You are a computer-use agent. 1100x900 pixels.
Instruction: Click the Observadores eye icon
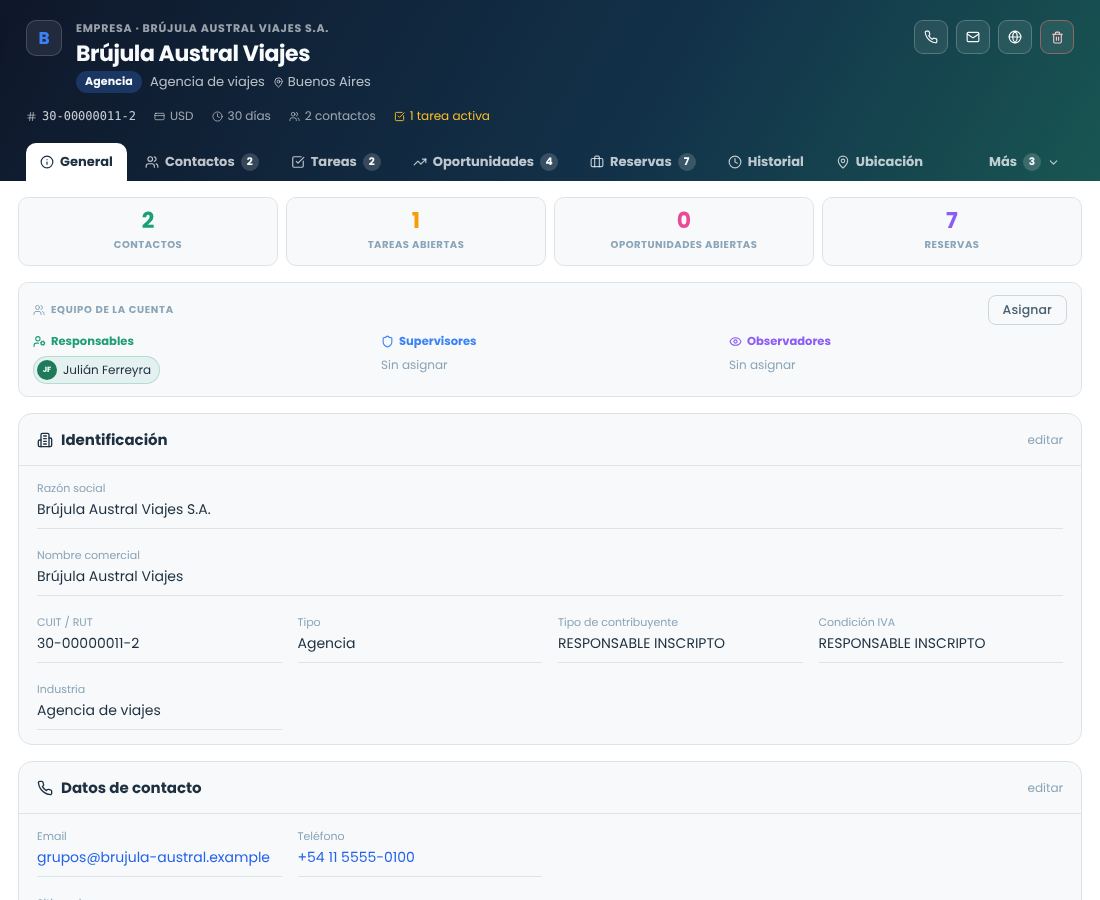[735, 342]
